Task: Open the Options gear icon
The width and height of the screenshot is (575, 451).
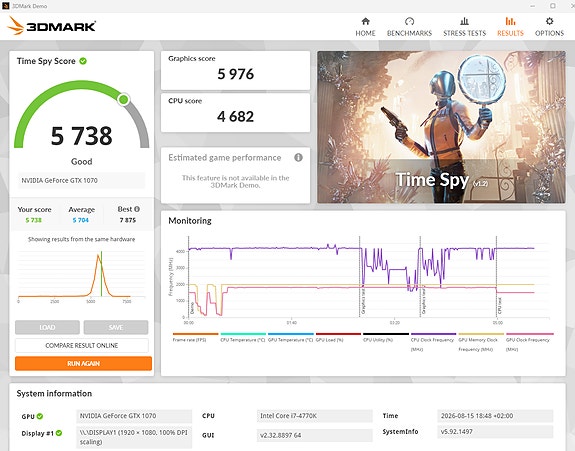Action: coord(549,21)
